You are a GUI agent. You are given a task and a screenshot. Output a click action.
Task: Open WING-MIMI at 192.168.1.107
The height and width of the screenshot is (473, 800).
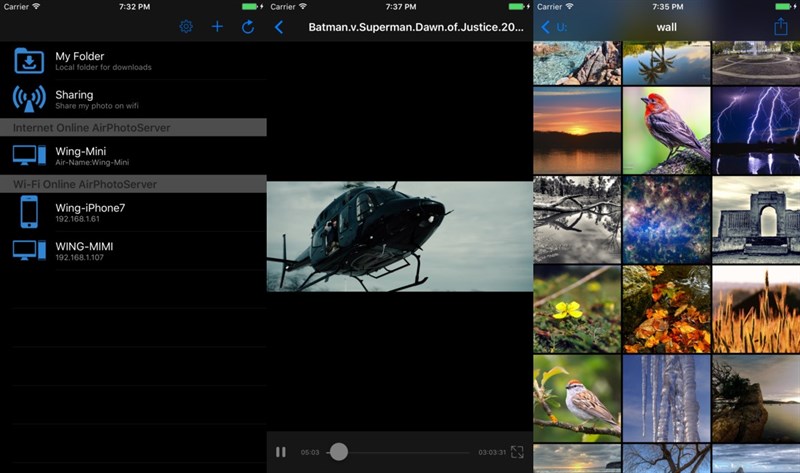pyautogui.click(x=133, y=251)
